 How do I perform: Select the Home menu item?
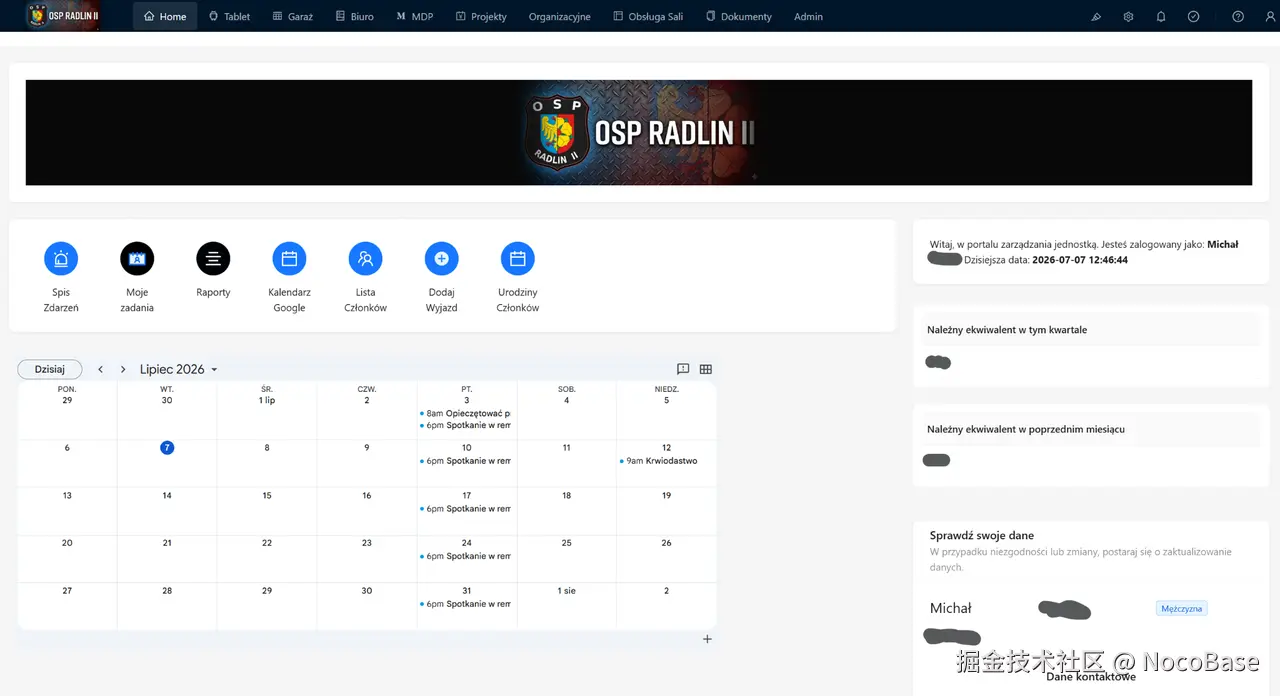point(165,17)
